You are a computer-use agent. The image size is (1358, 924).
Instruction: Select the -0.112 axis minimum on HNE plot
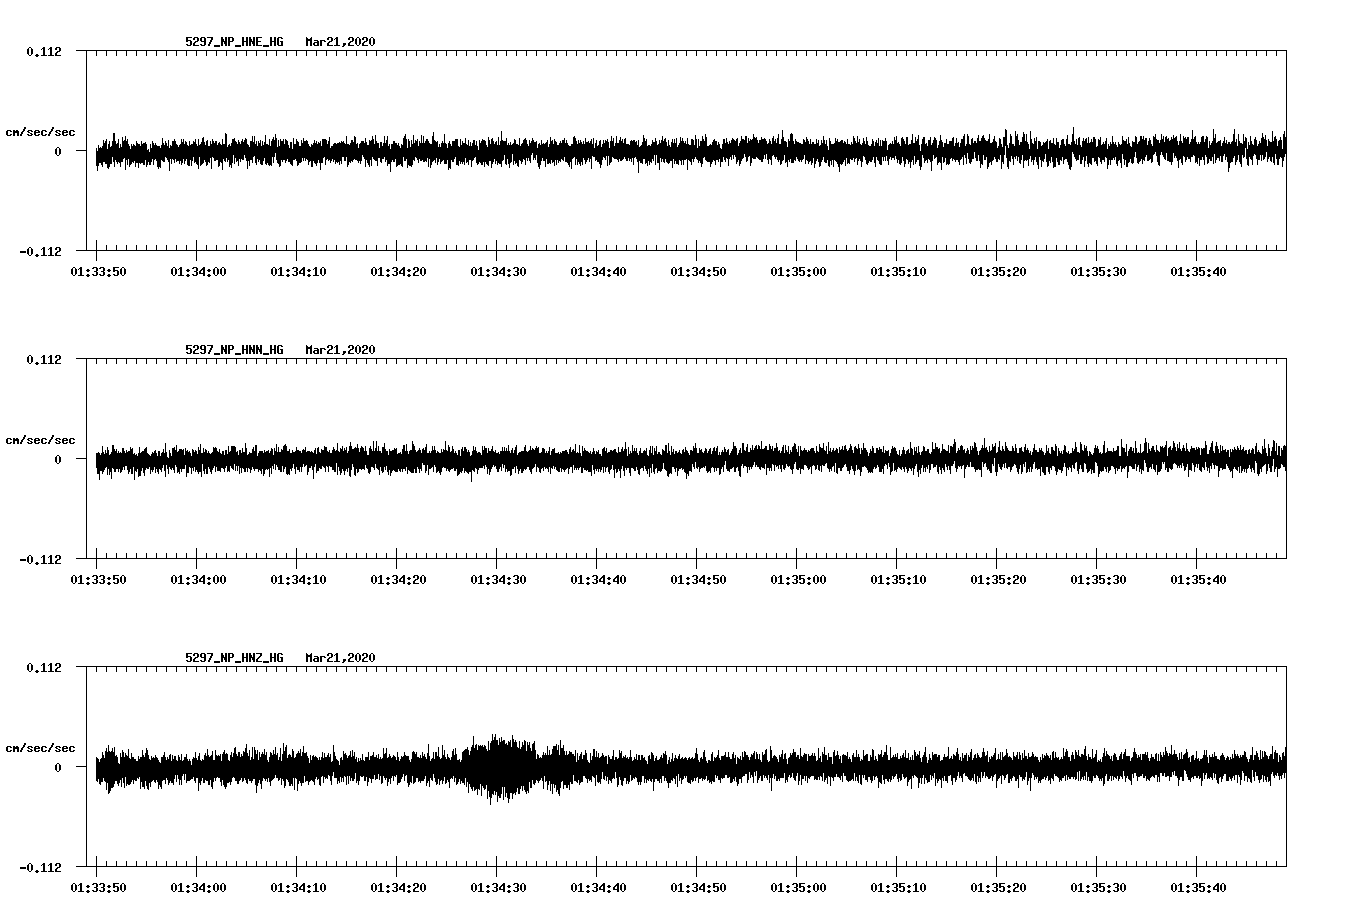click(39, 251)
